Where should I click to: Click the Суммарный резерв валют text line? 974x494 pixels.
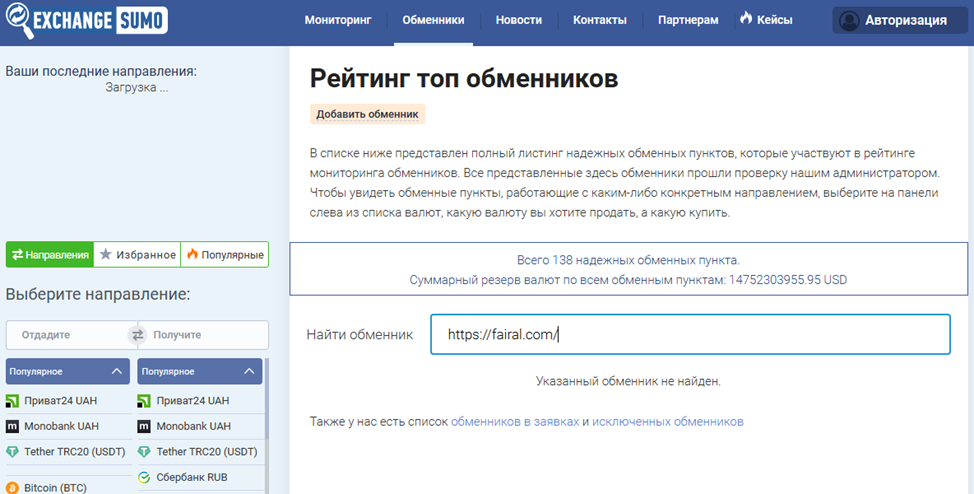point(628,280)
